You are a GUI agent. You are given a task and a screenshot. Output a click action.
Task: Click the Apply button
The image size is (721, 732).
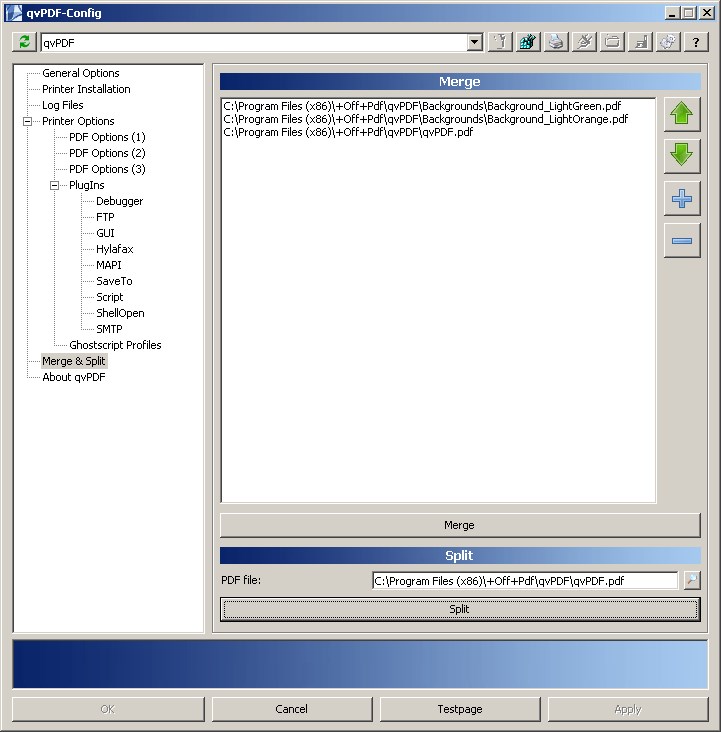coord(628,709)
